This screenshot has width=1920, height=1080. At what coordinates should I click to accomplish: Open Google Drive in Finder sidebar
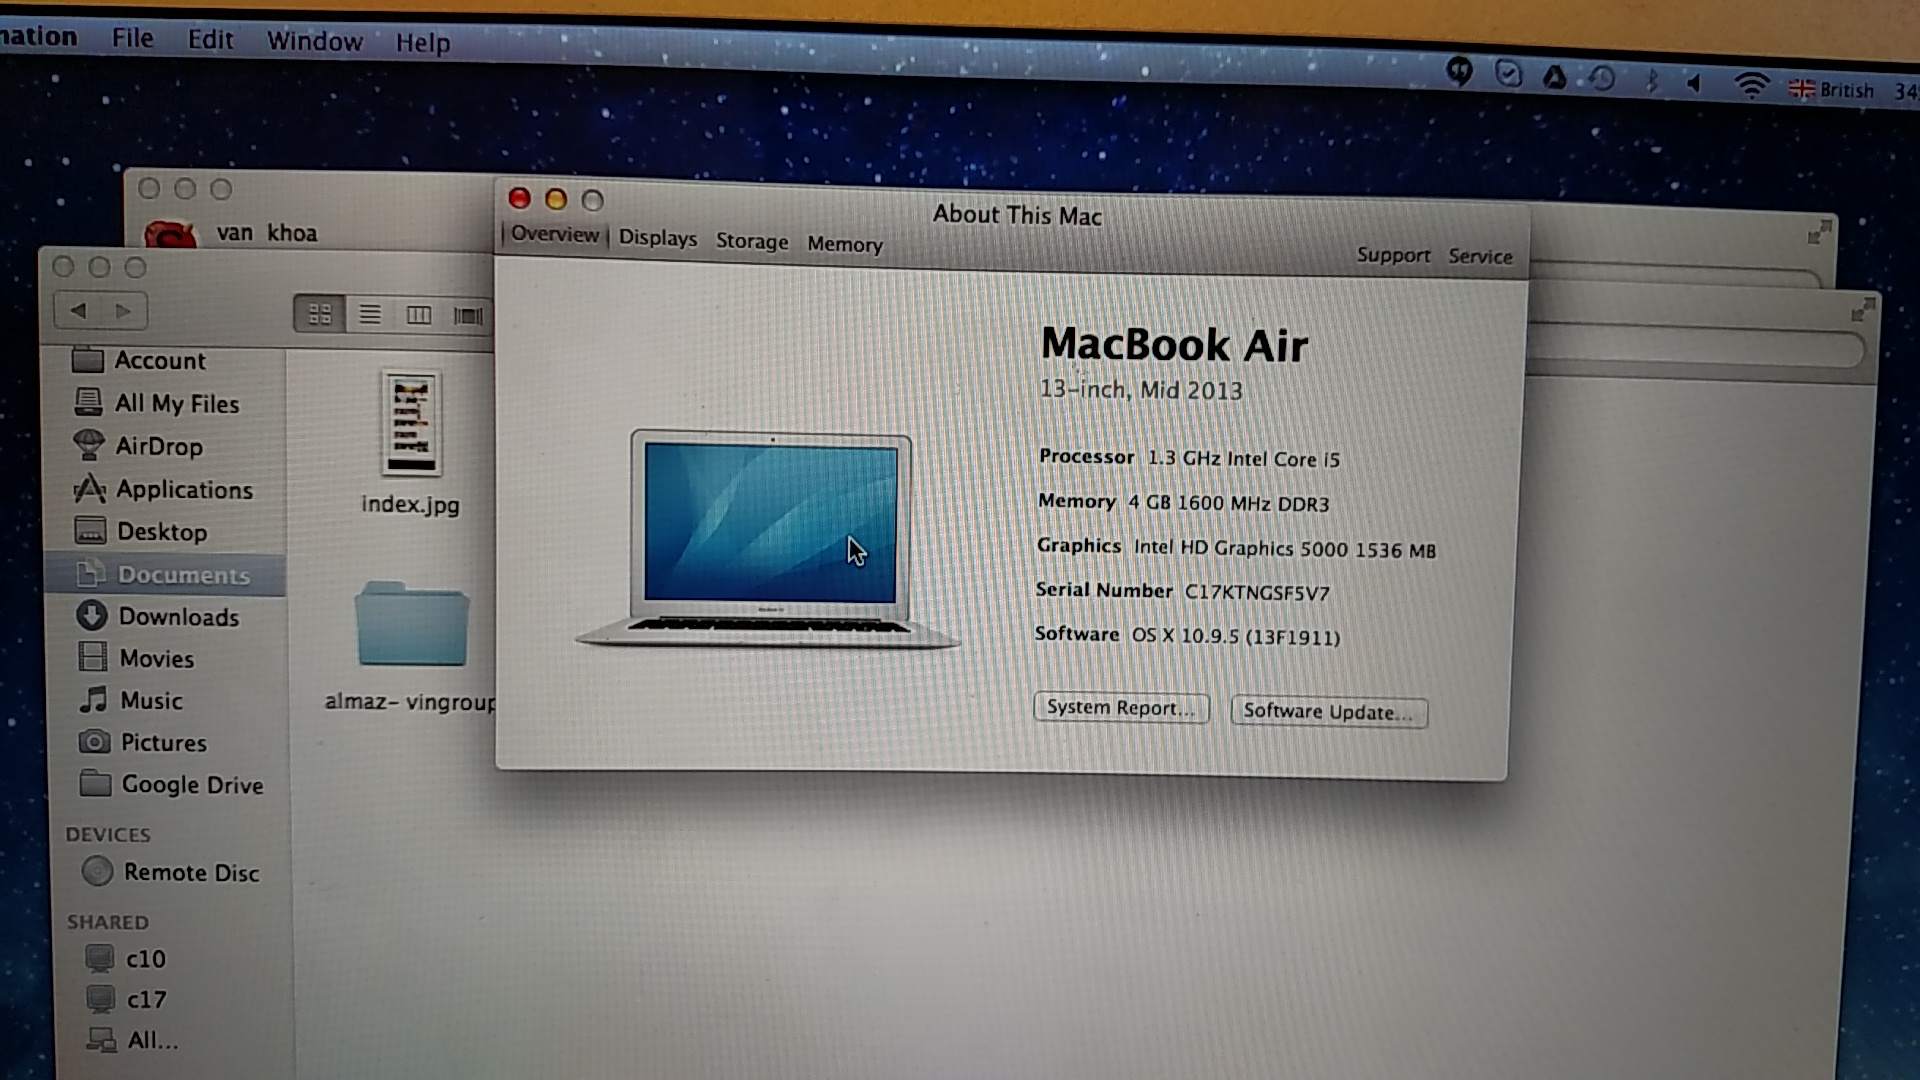[x=172, y=784]
